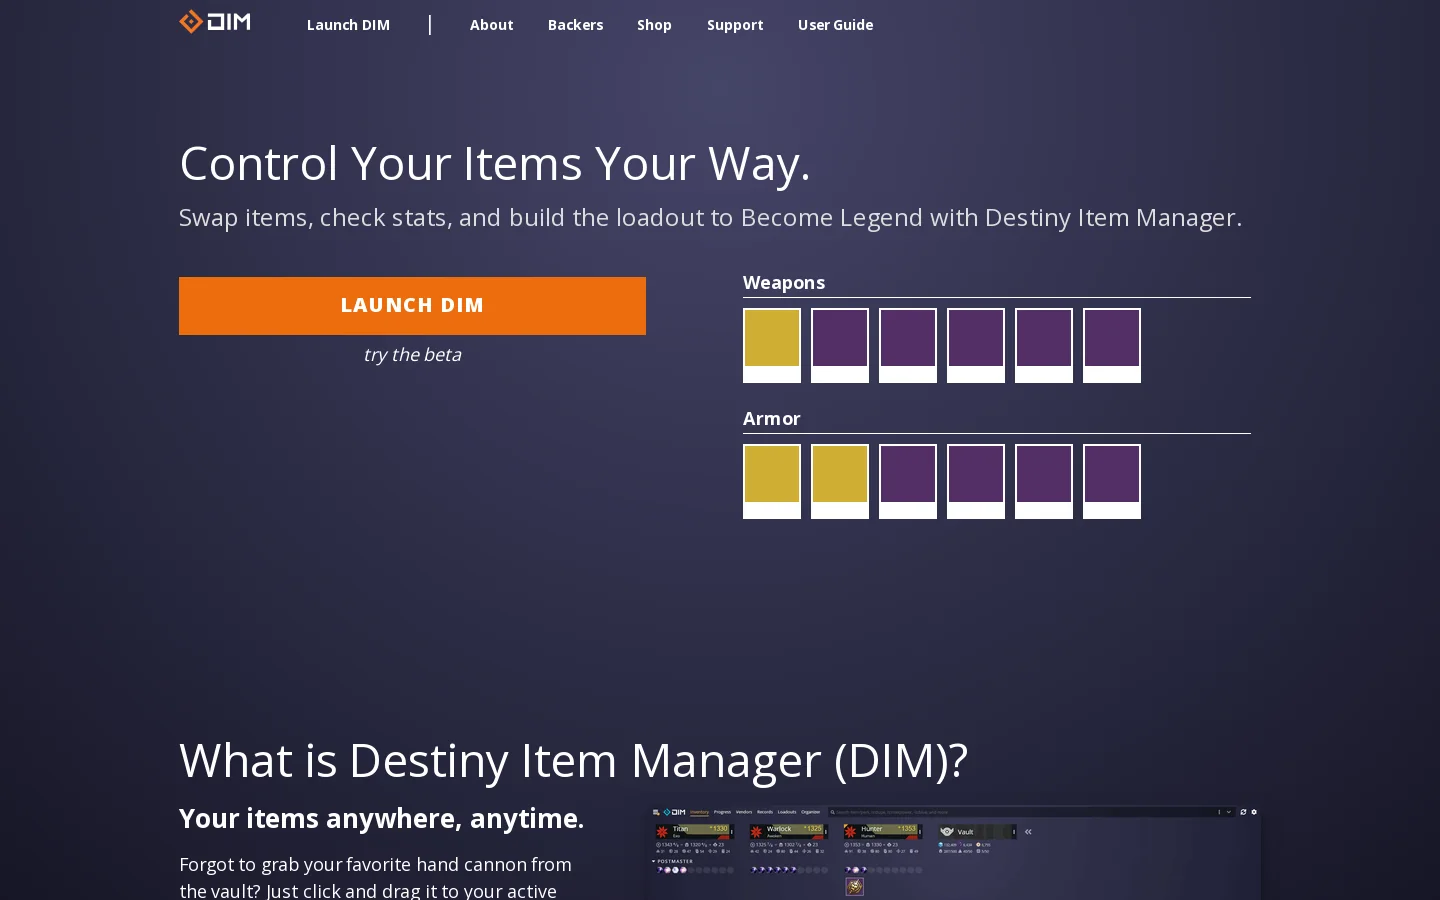Screen dimensions: 1440x900
Task: Select the first purple tile under Armor
Action: [908, 481]
